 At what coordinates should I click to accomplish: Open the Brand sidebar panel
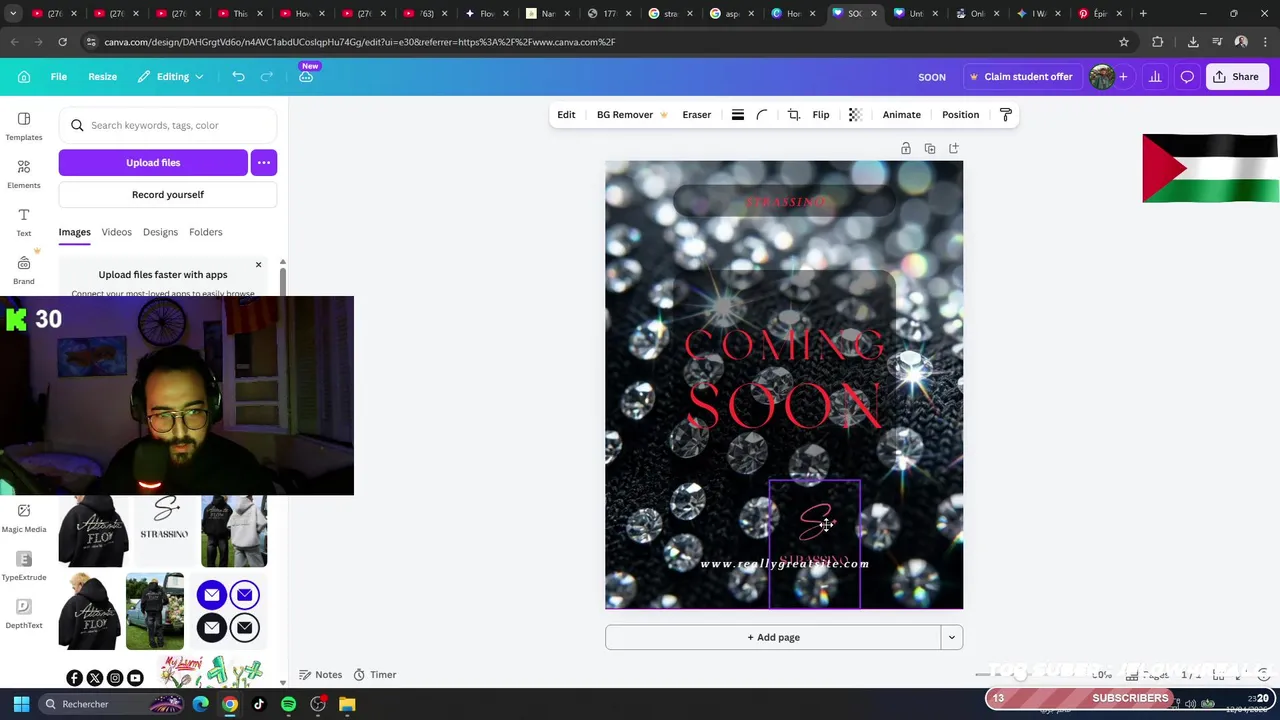pos(24,270)
